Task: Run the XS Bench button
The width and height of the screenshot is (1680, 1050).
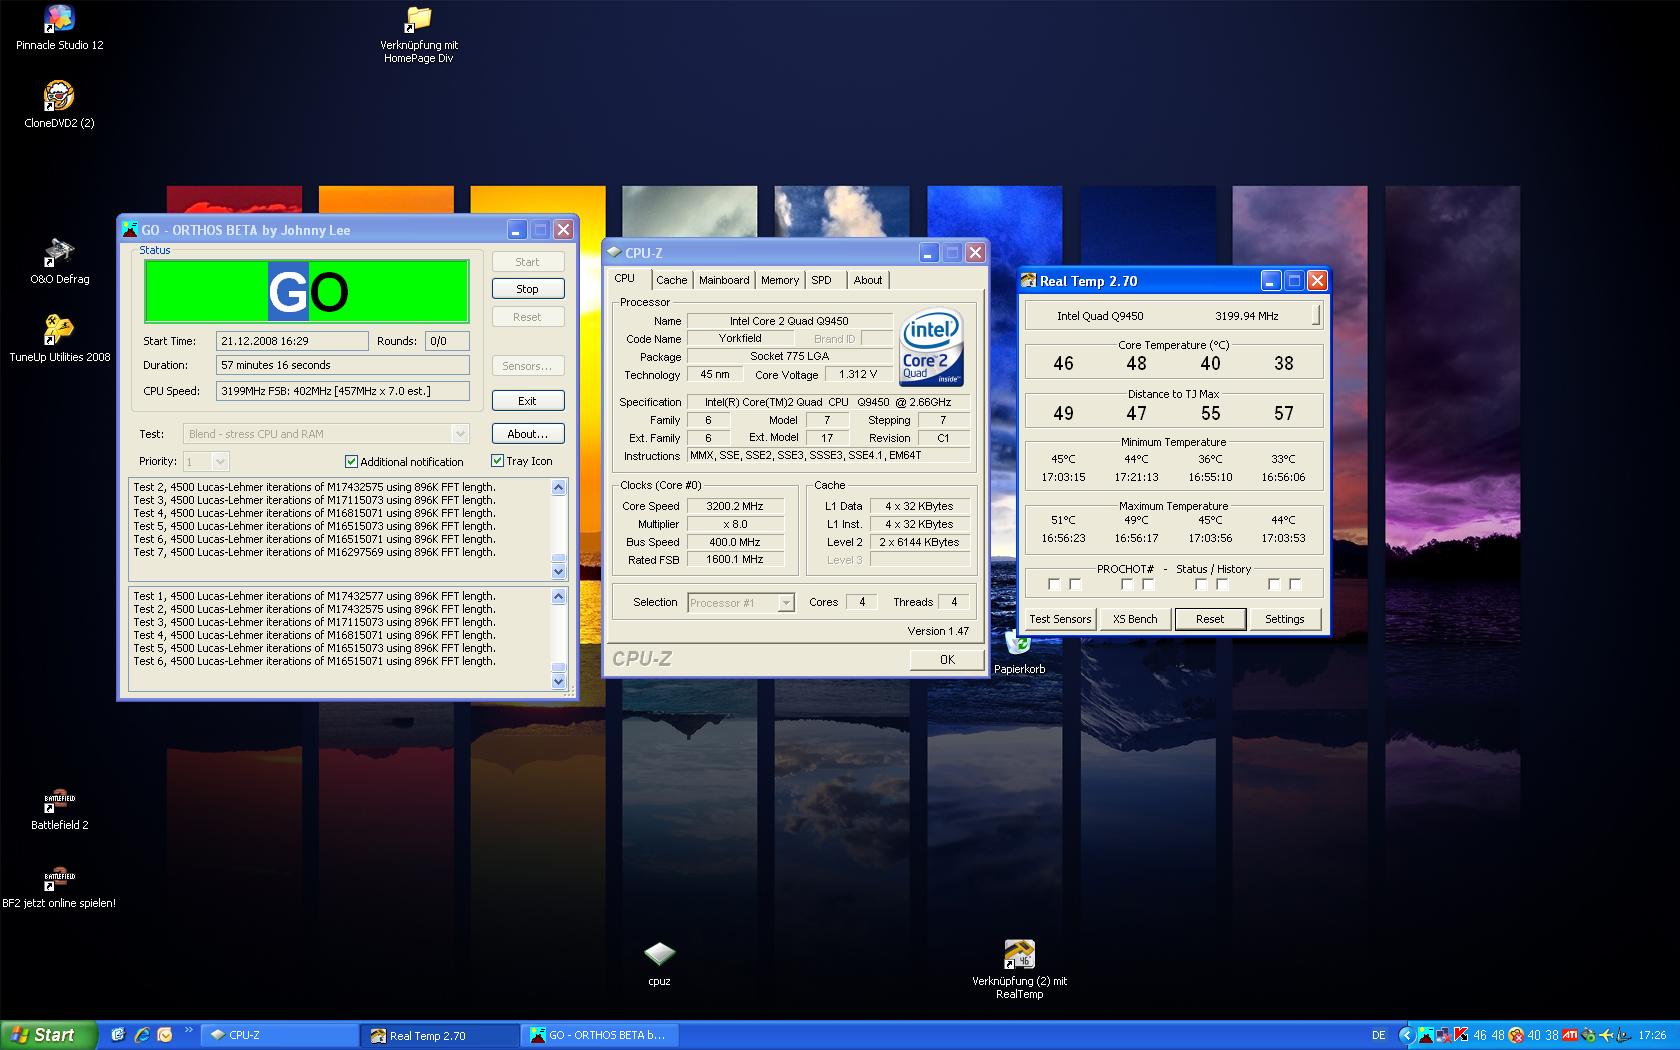Action: point(1135,619)
